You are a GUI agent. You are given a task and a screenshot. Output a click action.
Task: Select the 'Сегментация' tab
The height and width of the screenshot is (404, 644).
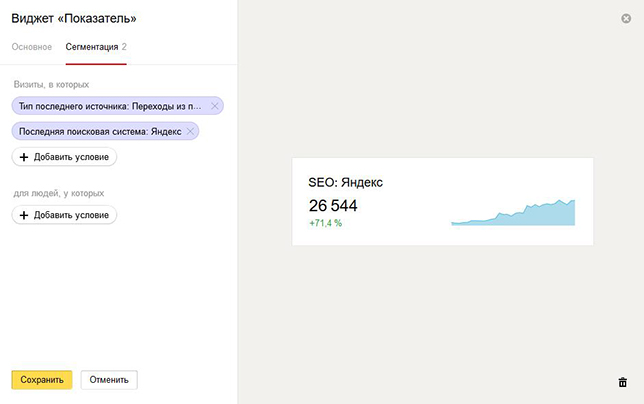(92, 47)
